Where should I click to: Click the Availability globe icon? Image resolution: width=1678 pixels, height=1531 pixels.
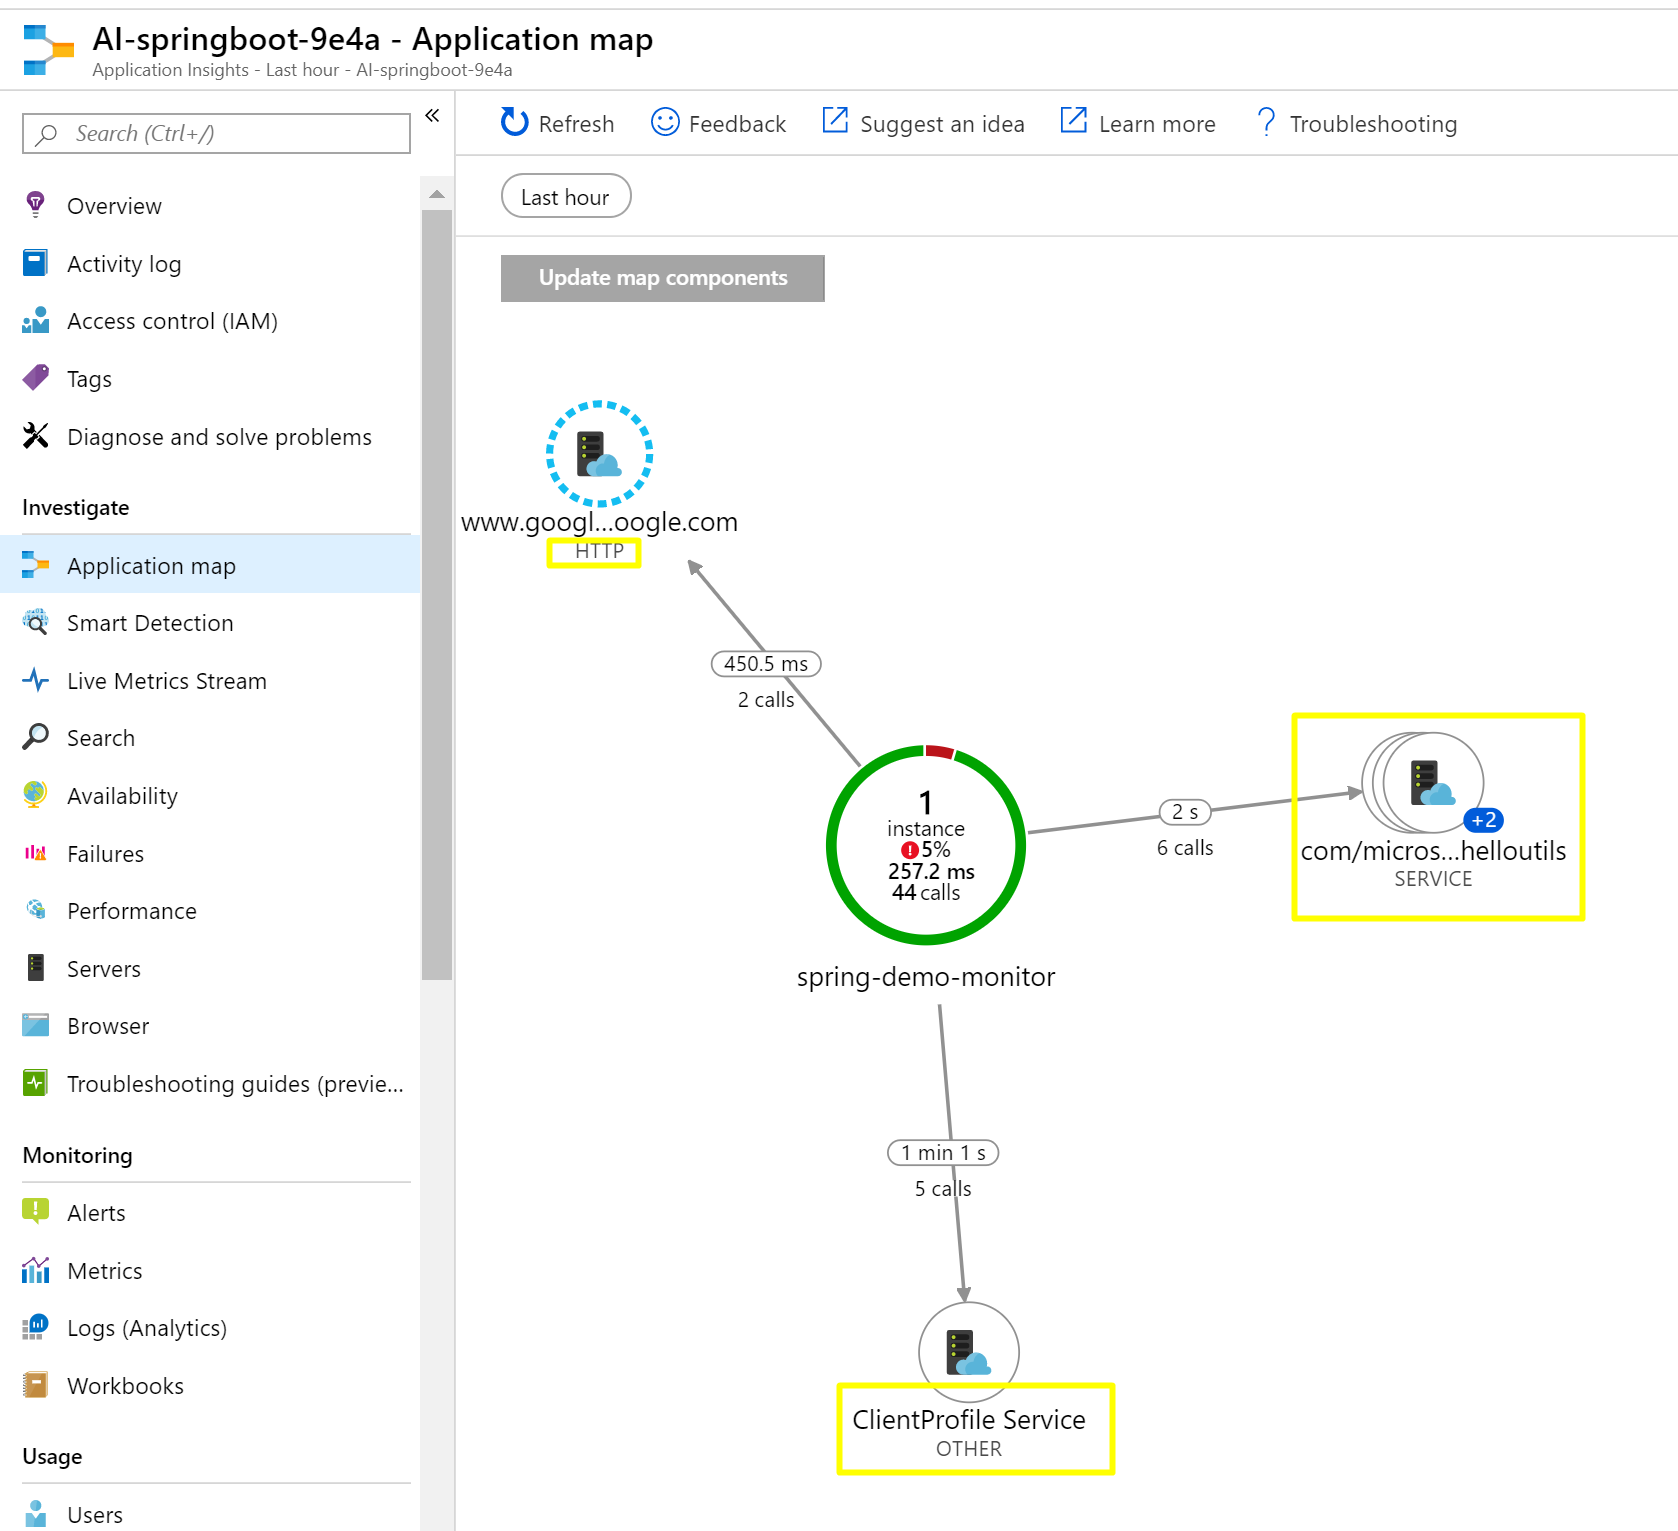click(36, 795)
